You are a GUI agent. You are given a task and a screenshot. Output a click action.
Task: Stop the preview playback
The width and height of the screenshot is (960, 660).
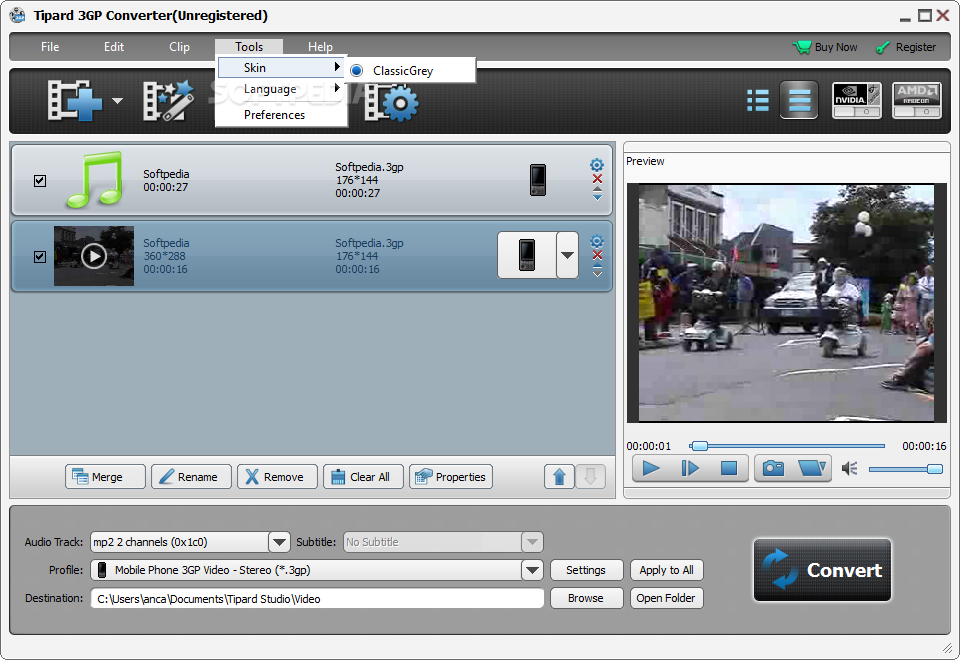click(729, 469)
